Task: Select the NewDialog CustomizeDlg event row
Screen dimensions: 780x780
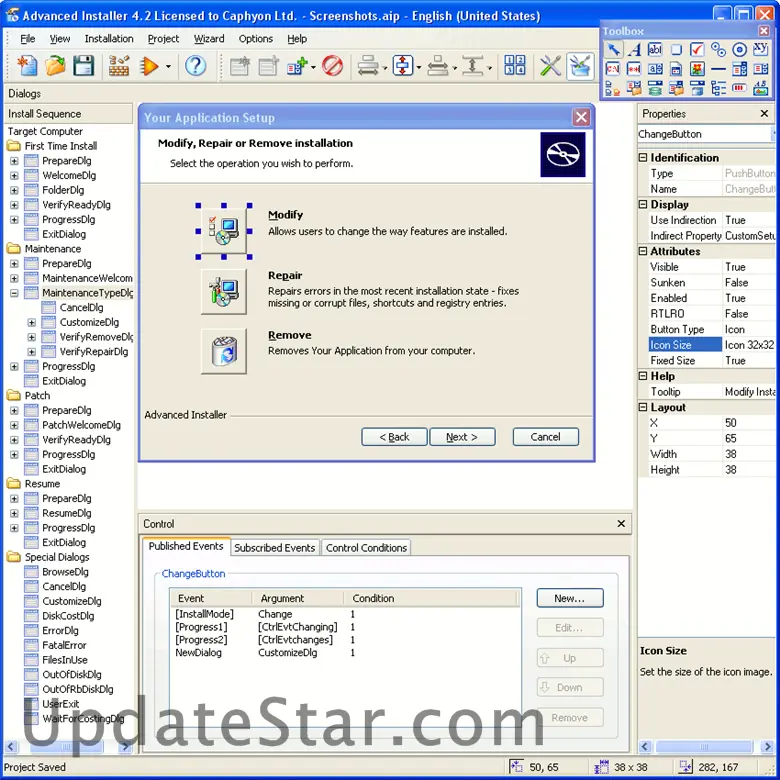Action: click(344, 653)
